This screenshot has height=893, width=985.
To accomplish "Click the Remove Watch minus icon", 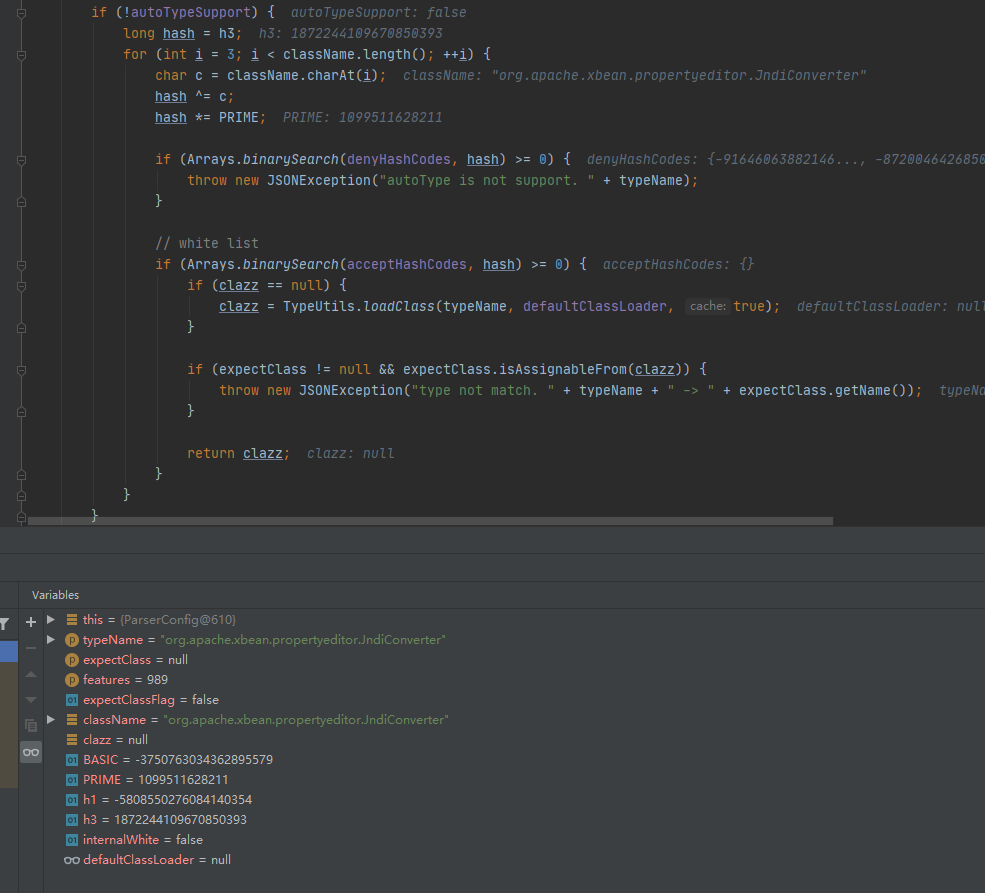I will pos(31,648).
